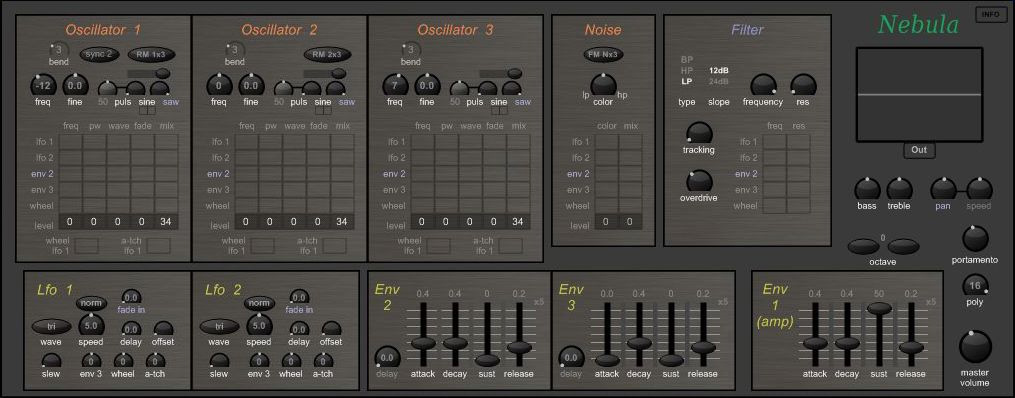Click Oscillator 1 waveform slider switch
Screen dimensions: 1015x398
coord(148,73)
